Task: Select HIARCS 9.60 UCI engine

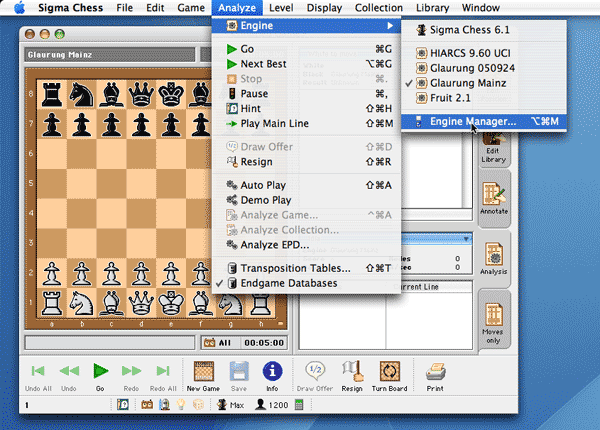Action: click(484, 53)
